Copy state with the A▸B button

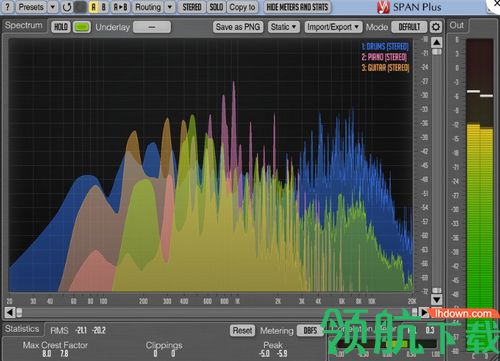pos(120,7)
